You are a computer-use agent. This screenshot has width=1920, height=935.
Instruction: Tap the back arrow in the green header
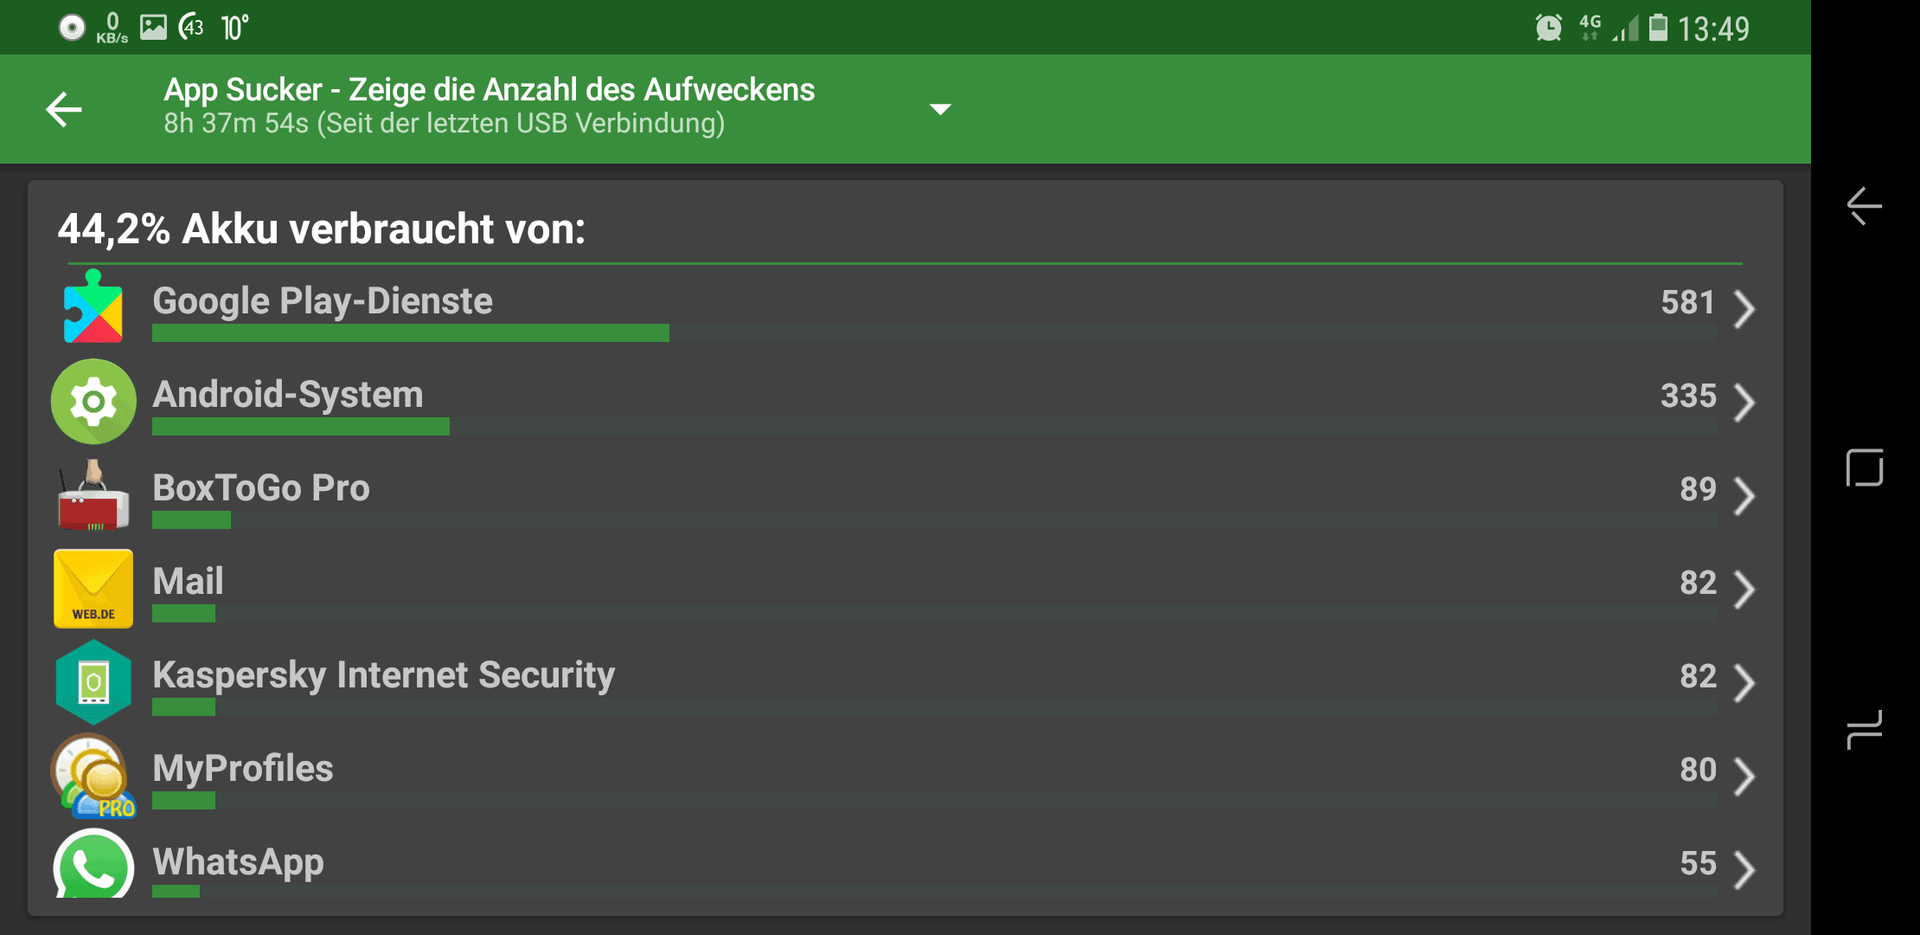point(64,109)
